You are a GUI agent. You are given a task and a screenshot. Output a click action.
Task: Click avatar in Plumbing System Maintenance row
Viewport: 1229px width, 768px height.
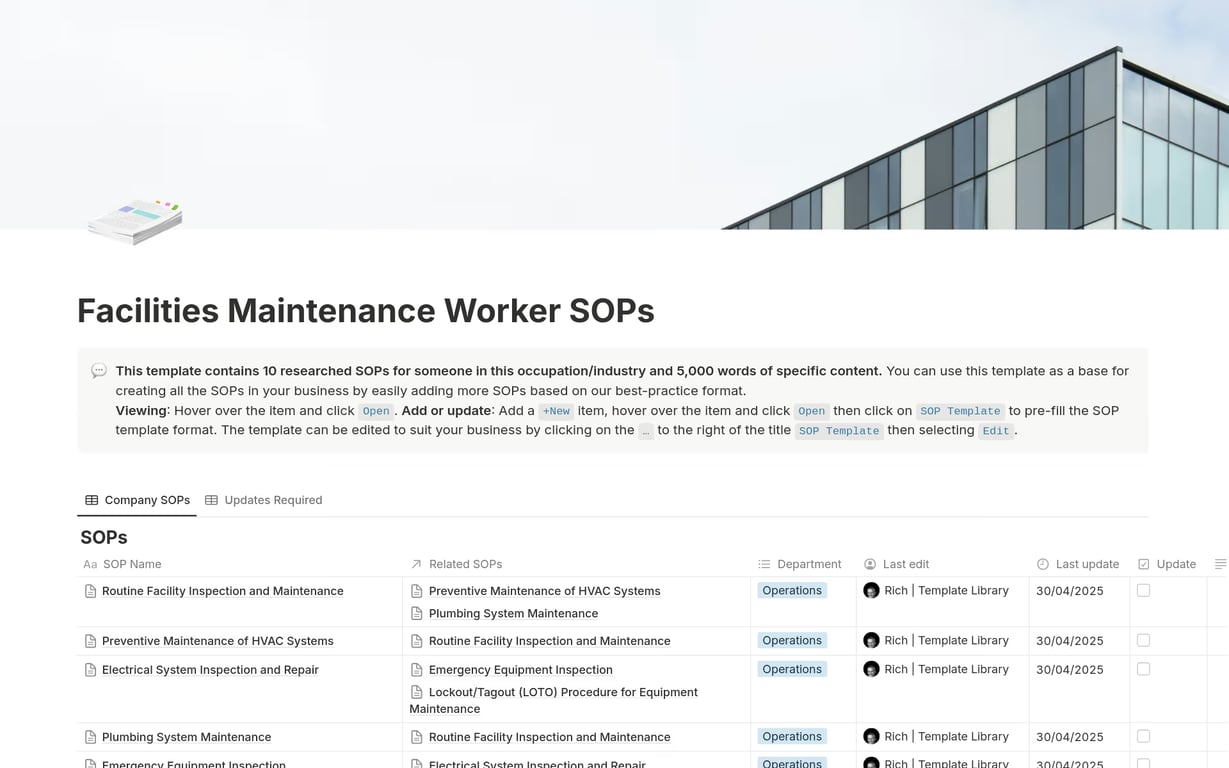click(x=871, y=736)
